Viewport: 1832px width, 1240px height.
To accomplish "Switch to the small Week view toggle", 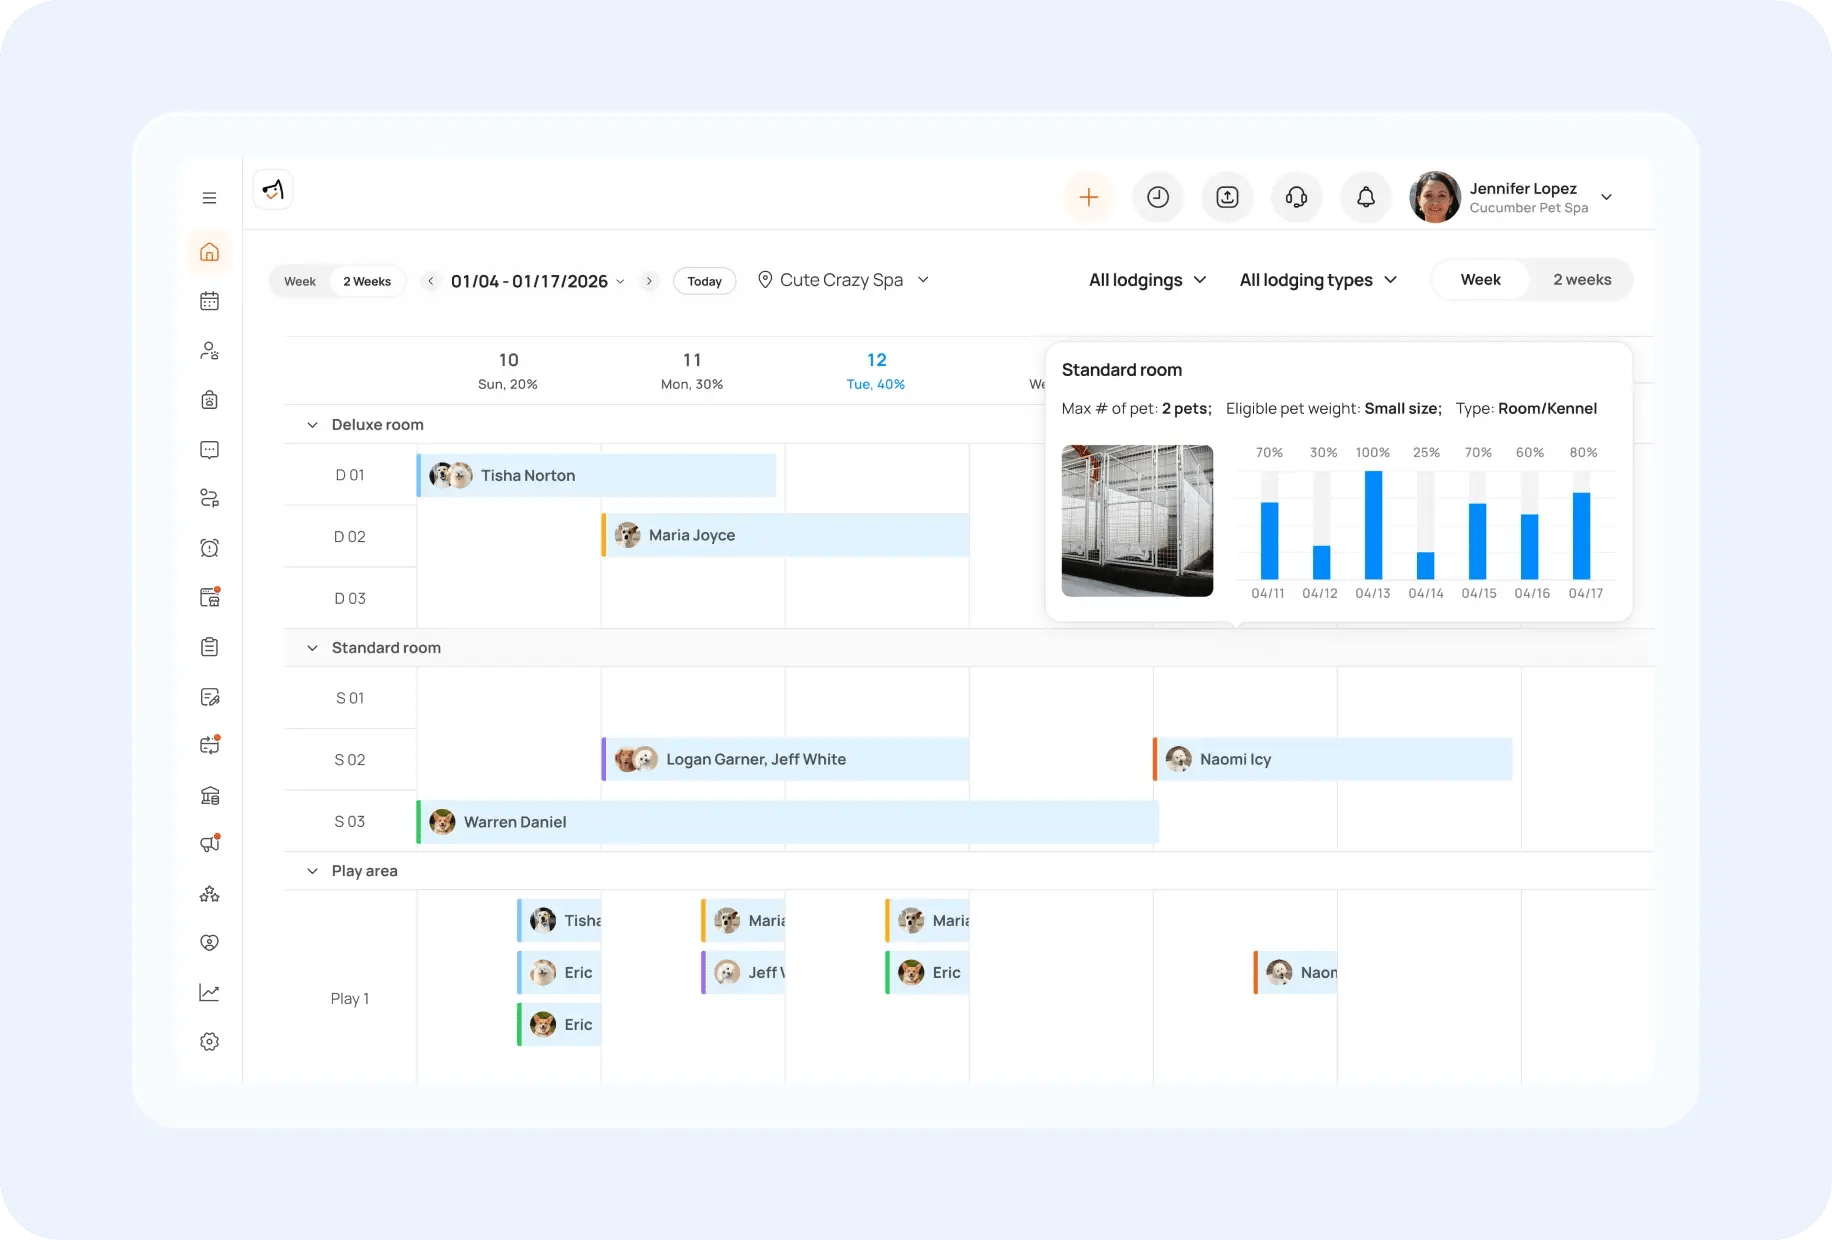I will point(300,281).
